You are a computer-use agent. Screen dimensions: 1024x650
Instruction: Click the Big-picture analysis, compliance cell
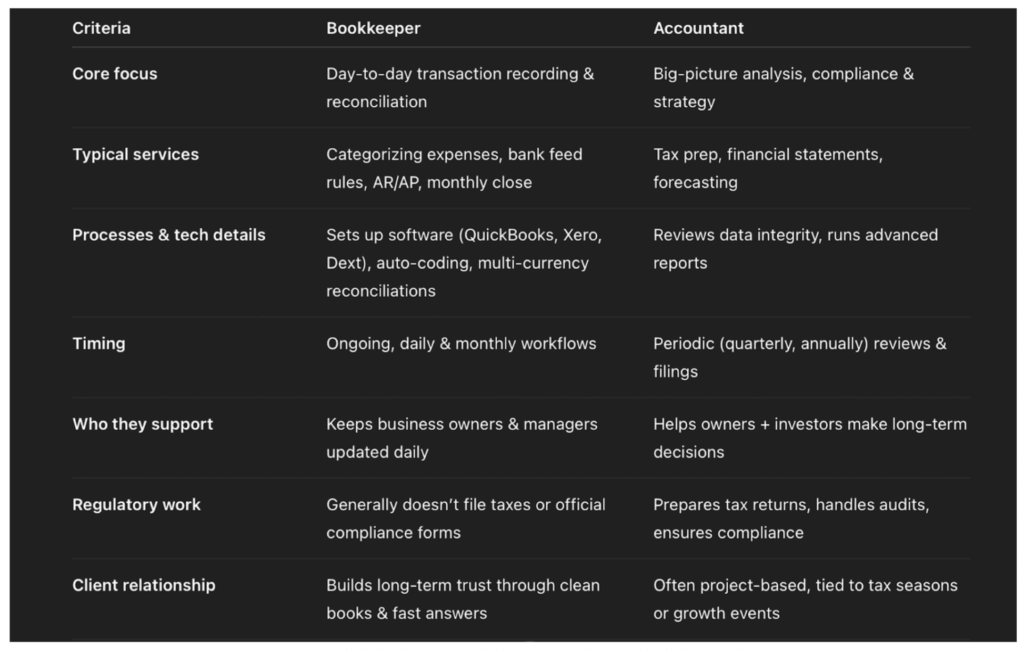click(x=784, y=88)
